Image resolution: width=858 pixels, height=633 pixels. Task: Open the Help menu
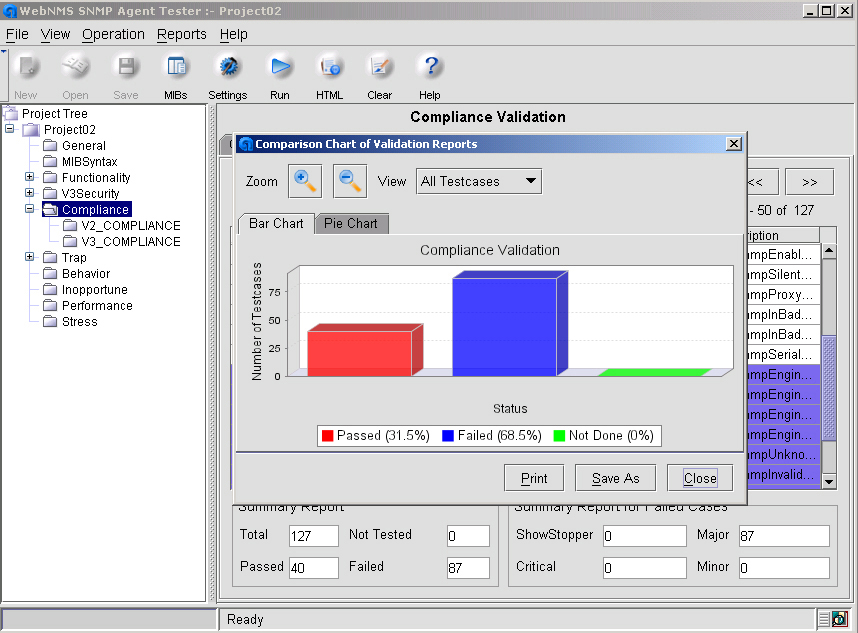[234, 34]
